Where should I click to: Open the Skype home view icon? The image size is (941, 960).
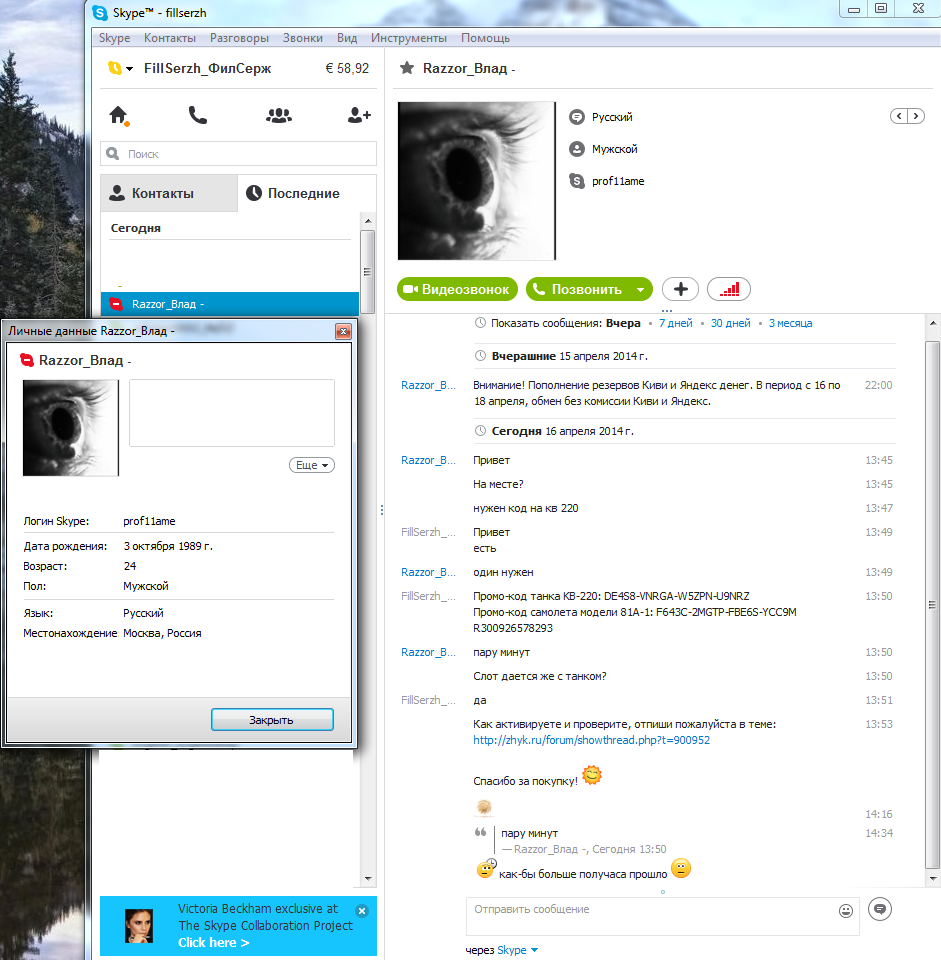(x=118, y=115)
